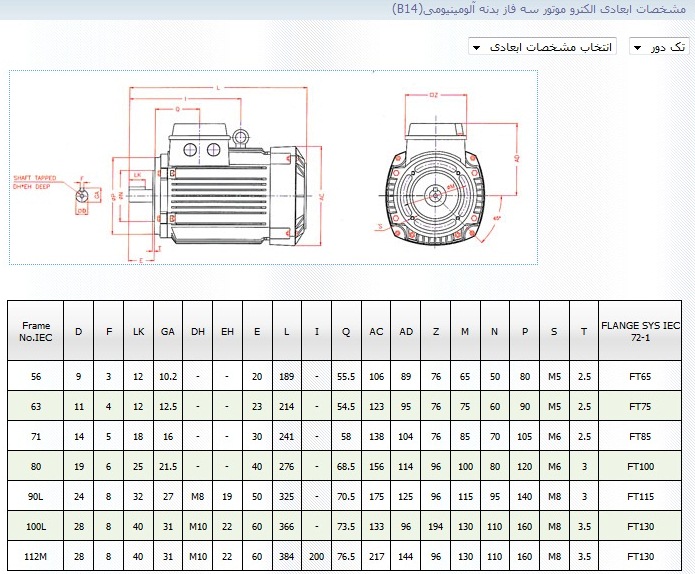
Task: Click L value '366'
Action: pyautogui.click(x=286, y=527)
